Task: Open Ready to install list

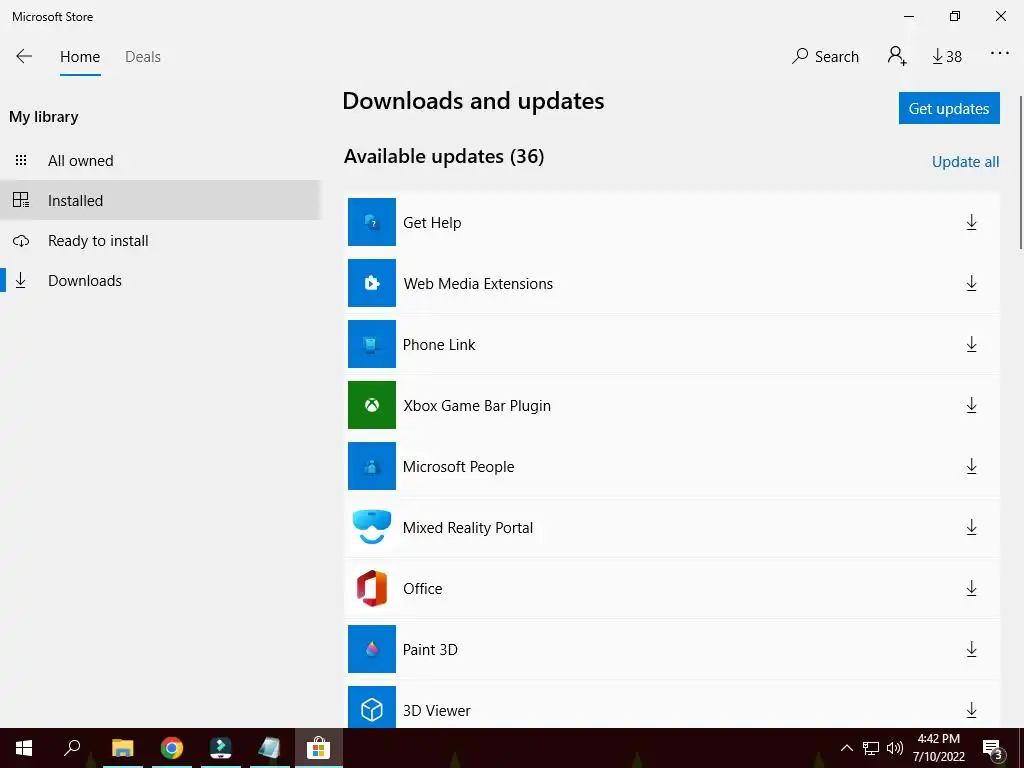Action: pyautogui.click(x=160, y=240)
